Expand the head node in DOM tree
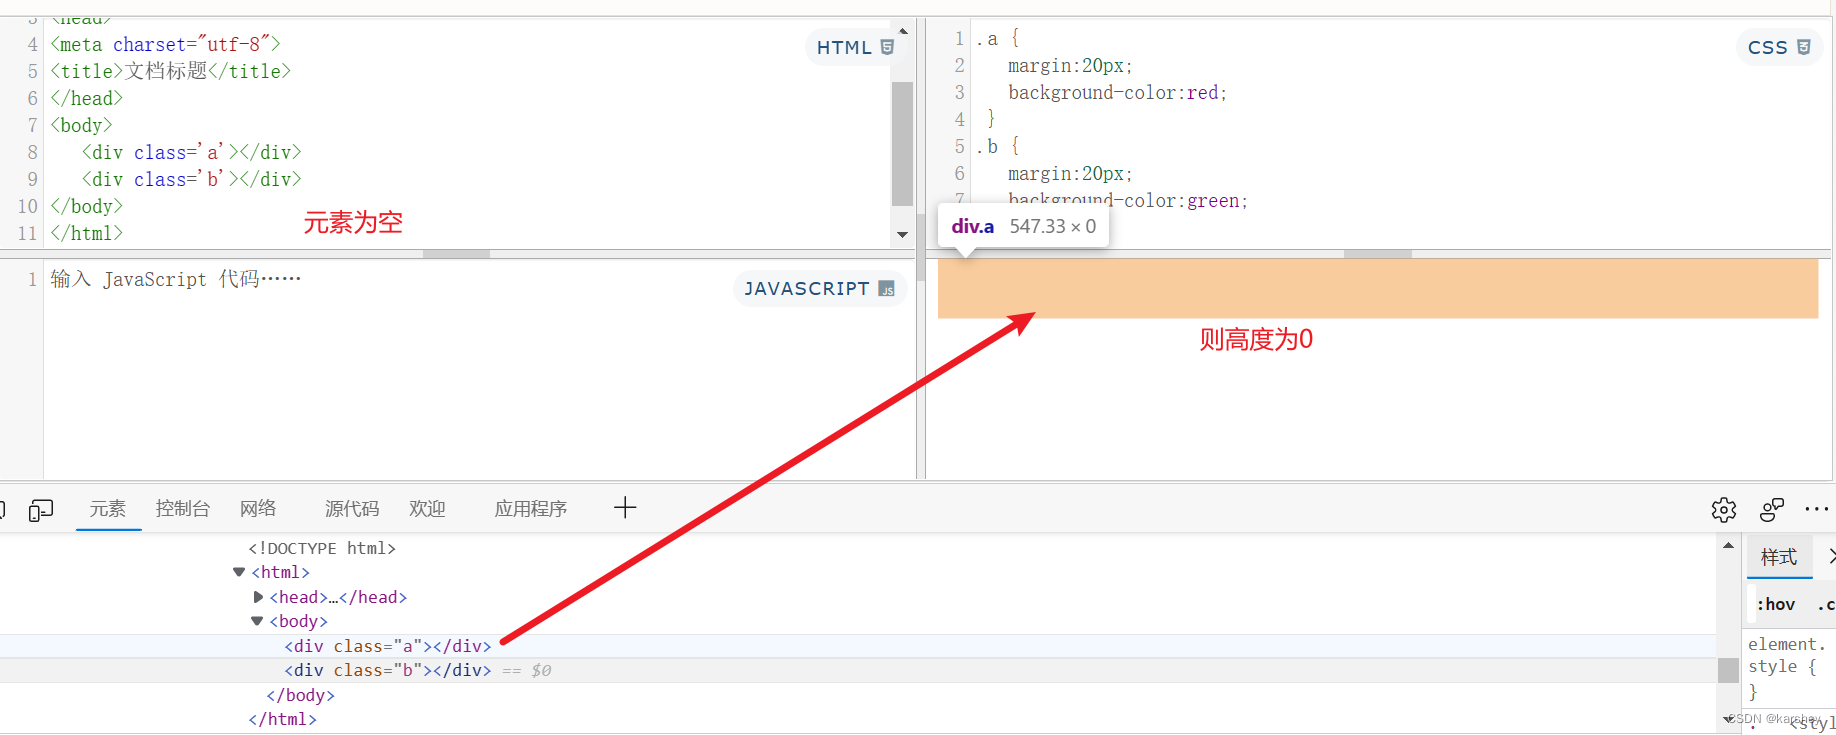The height and width of the screenshot is (735, 1836). pyautogui.click(x=258, y=597)
